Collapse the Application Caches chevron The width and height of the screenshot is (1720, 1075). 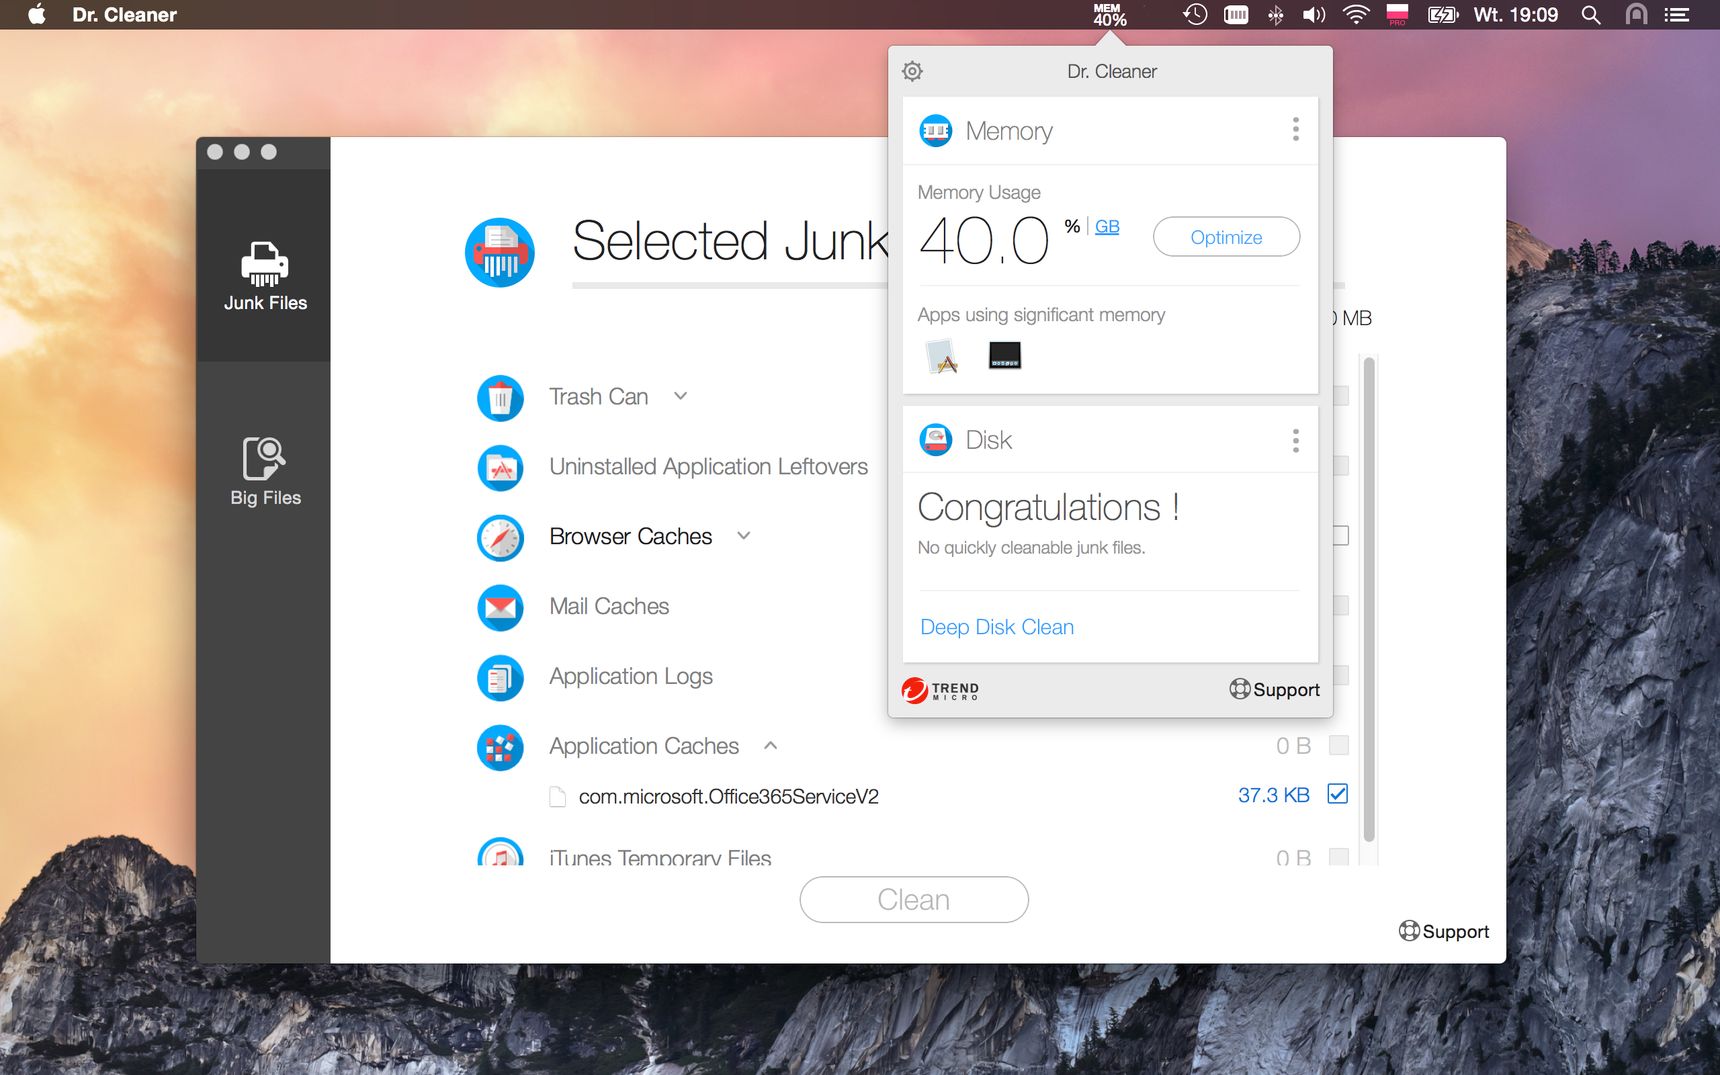tap(771, 745)
